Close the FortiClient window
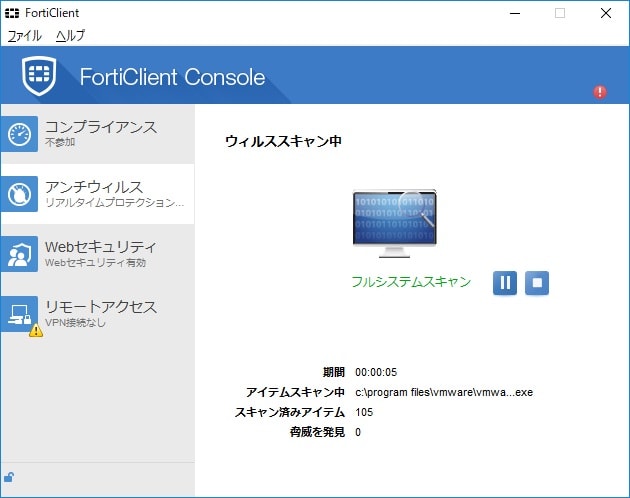Screen dimensions: 630x498 coord(606,13)
